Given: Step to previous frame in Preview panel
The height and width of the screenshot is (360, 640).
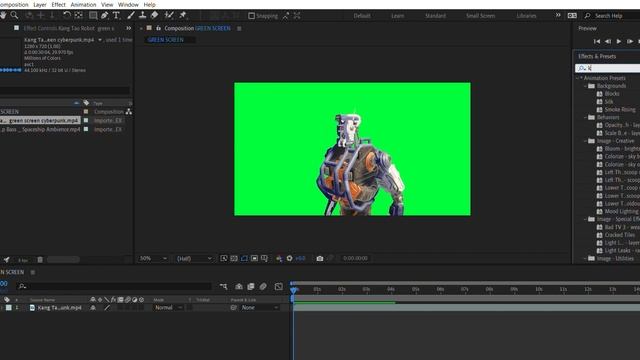Looking at the screenshot, I should [x=608, y=41].
